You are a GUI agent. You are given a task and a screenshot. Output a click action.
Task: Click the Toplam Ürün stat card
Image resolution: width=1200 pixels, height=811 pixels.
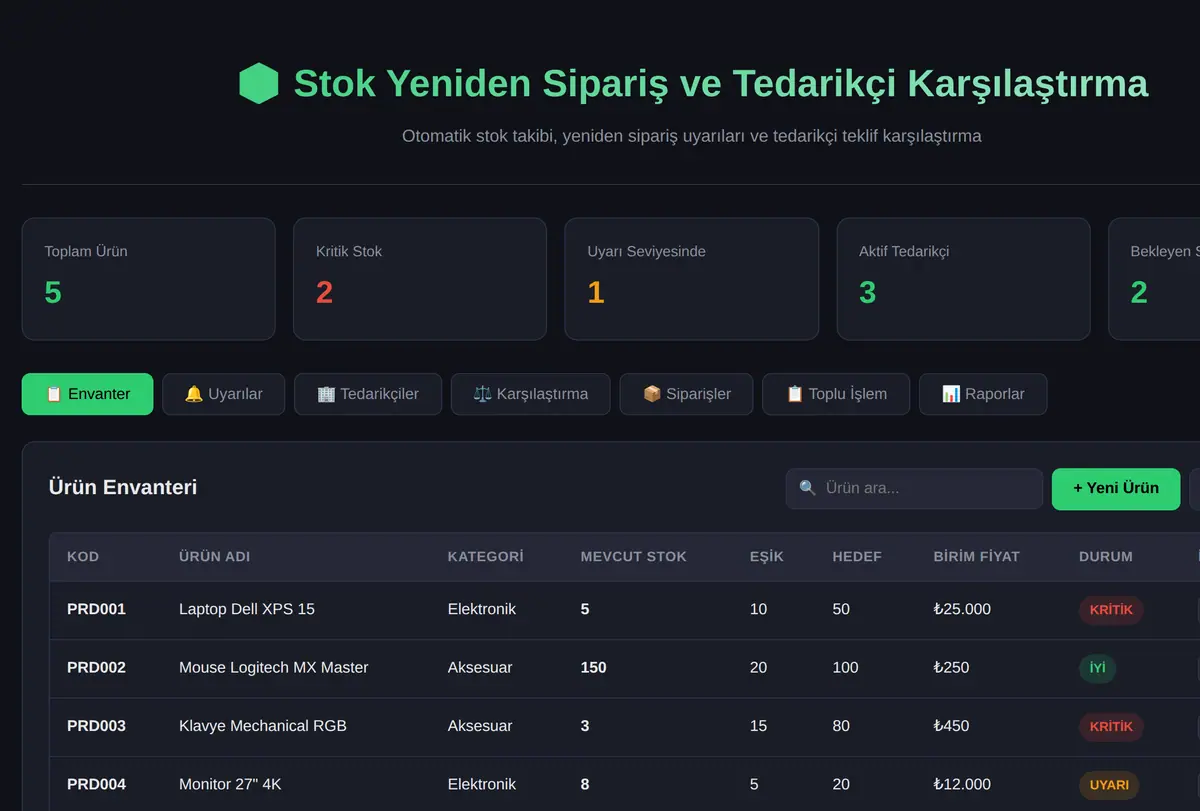tap(148, 279)
